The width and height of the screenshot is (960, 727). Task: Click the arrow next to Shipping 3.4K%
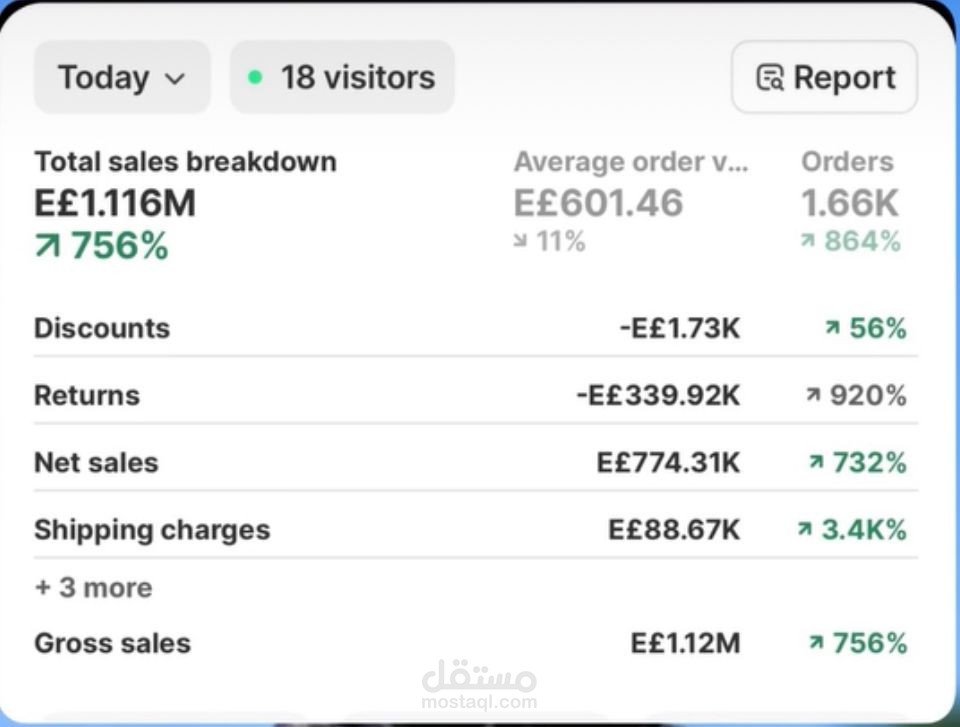point(805,529)
